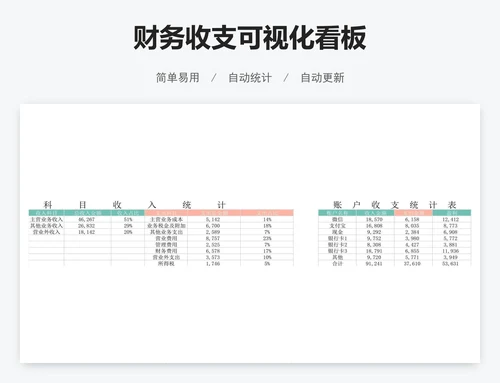Click the 23% share for 营业费用
Screen dimensions: 500x383
(267, 238)
